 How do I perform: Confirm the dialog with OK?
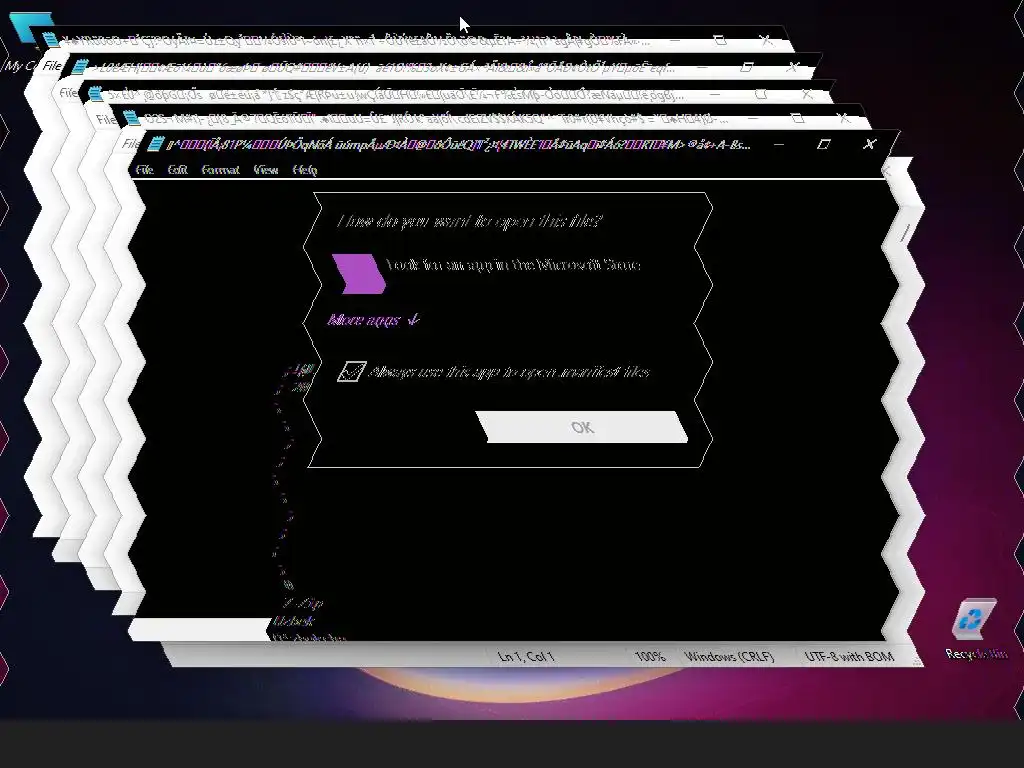[581, 427]
